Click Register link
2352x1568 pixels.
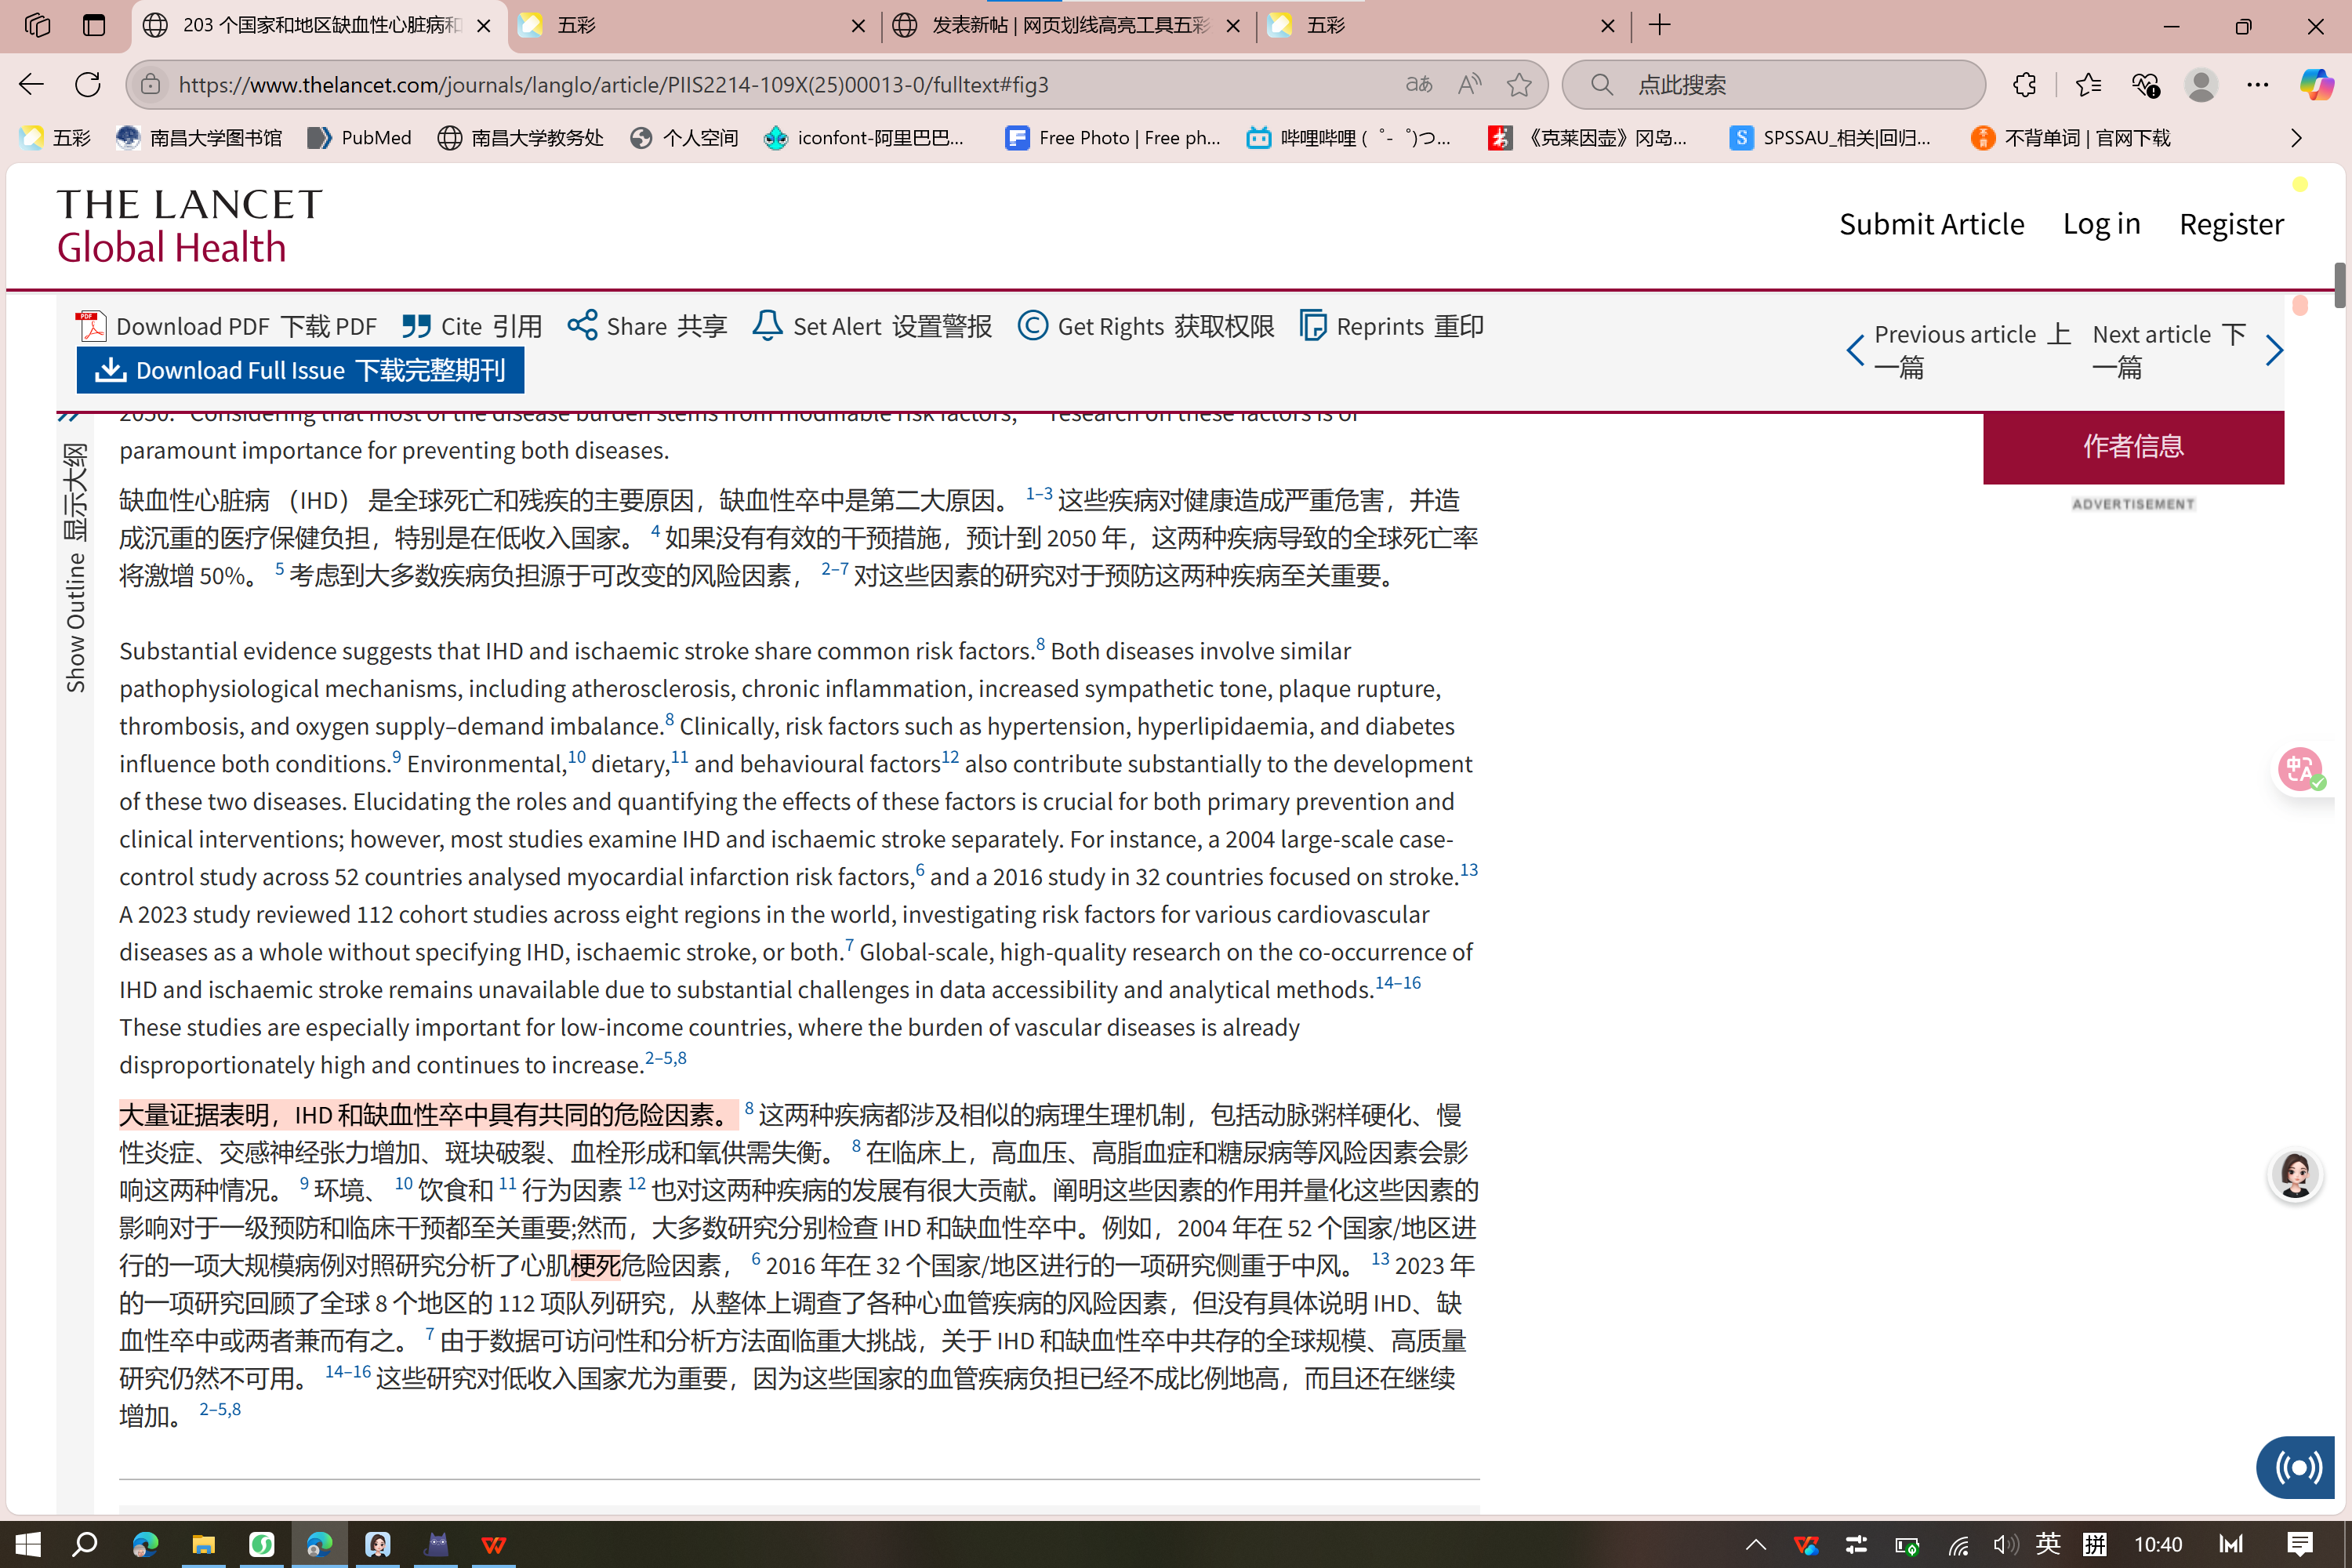(x=2231, y=224)
